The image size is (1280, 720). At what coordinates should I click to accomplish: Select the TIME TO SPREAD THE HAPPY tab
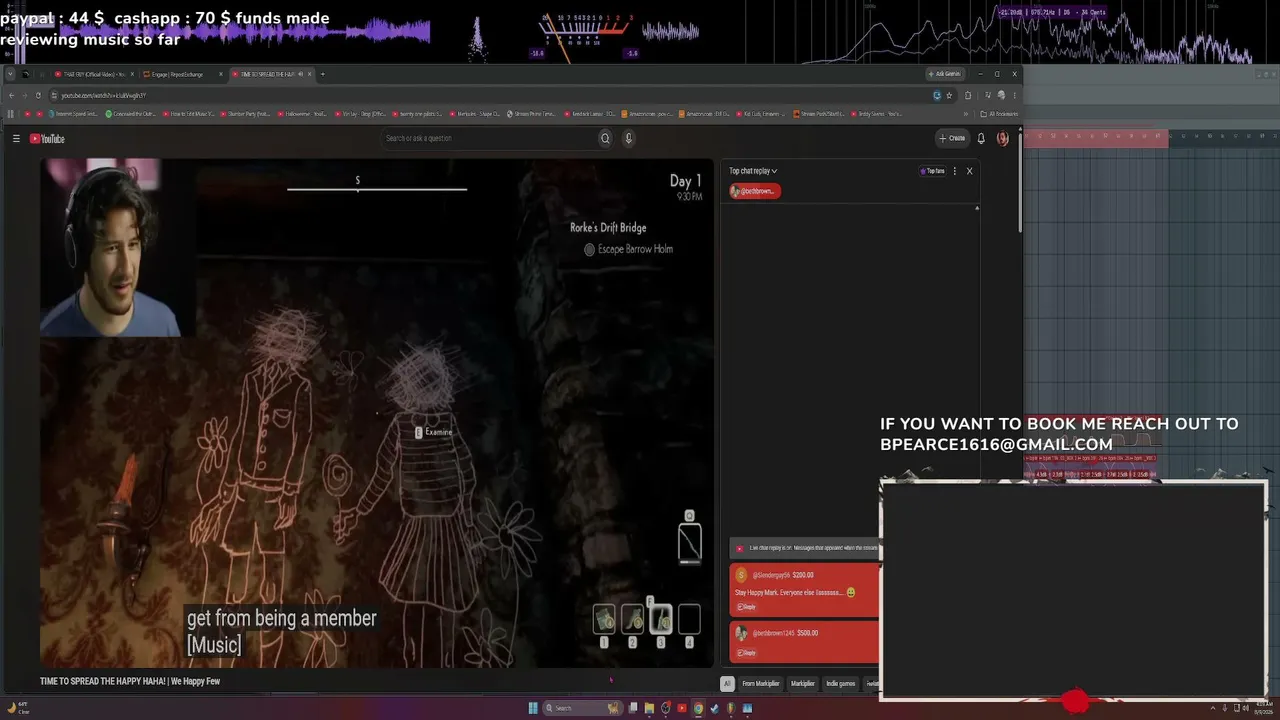click(272, 74)
